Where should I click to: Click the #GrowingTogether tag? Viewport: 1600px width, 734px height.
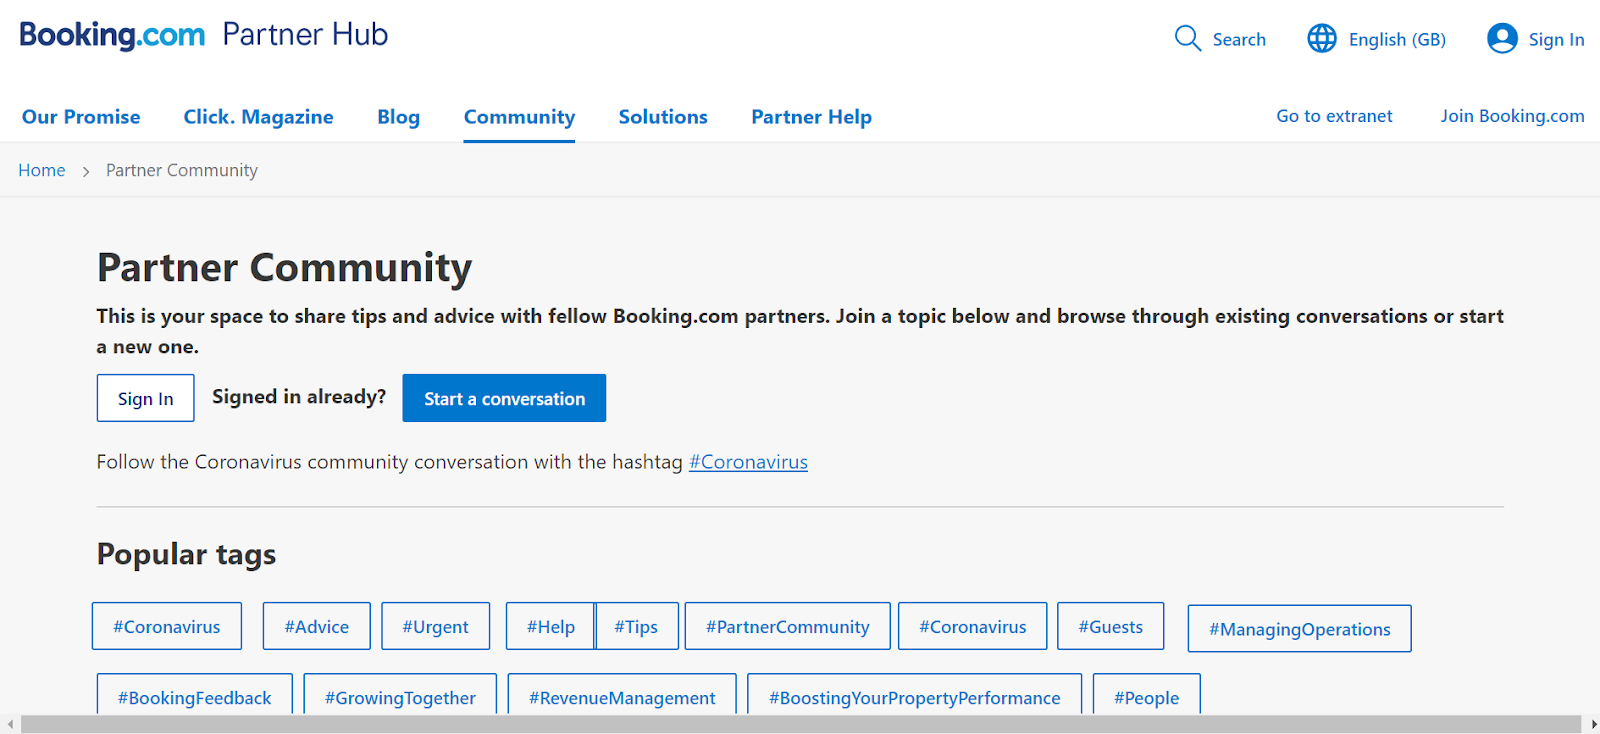400,695
